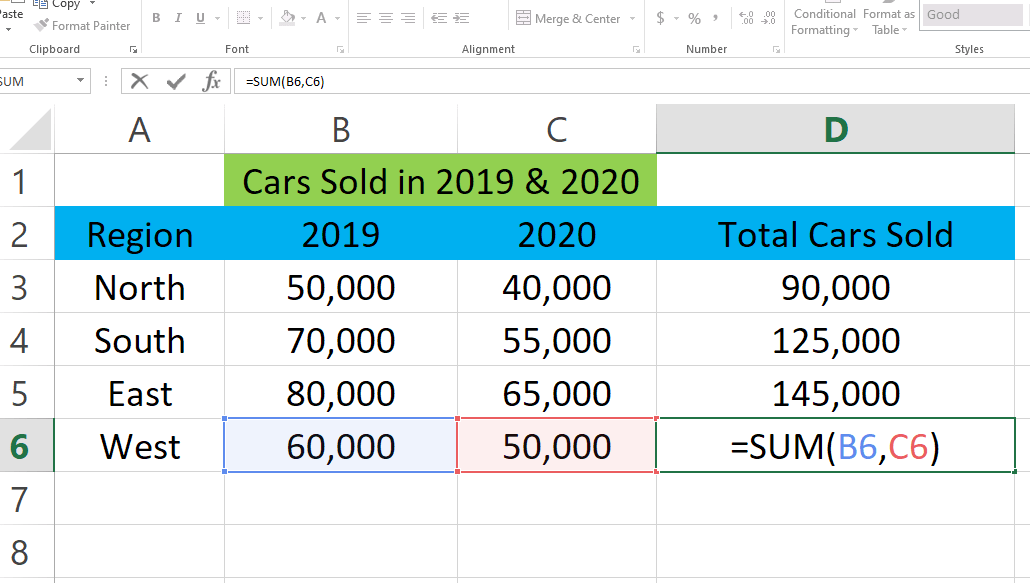Select the Fill Color bucket icon
1030x583 pixels.
coord(287,17)
